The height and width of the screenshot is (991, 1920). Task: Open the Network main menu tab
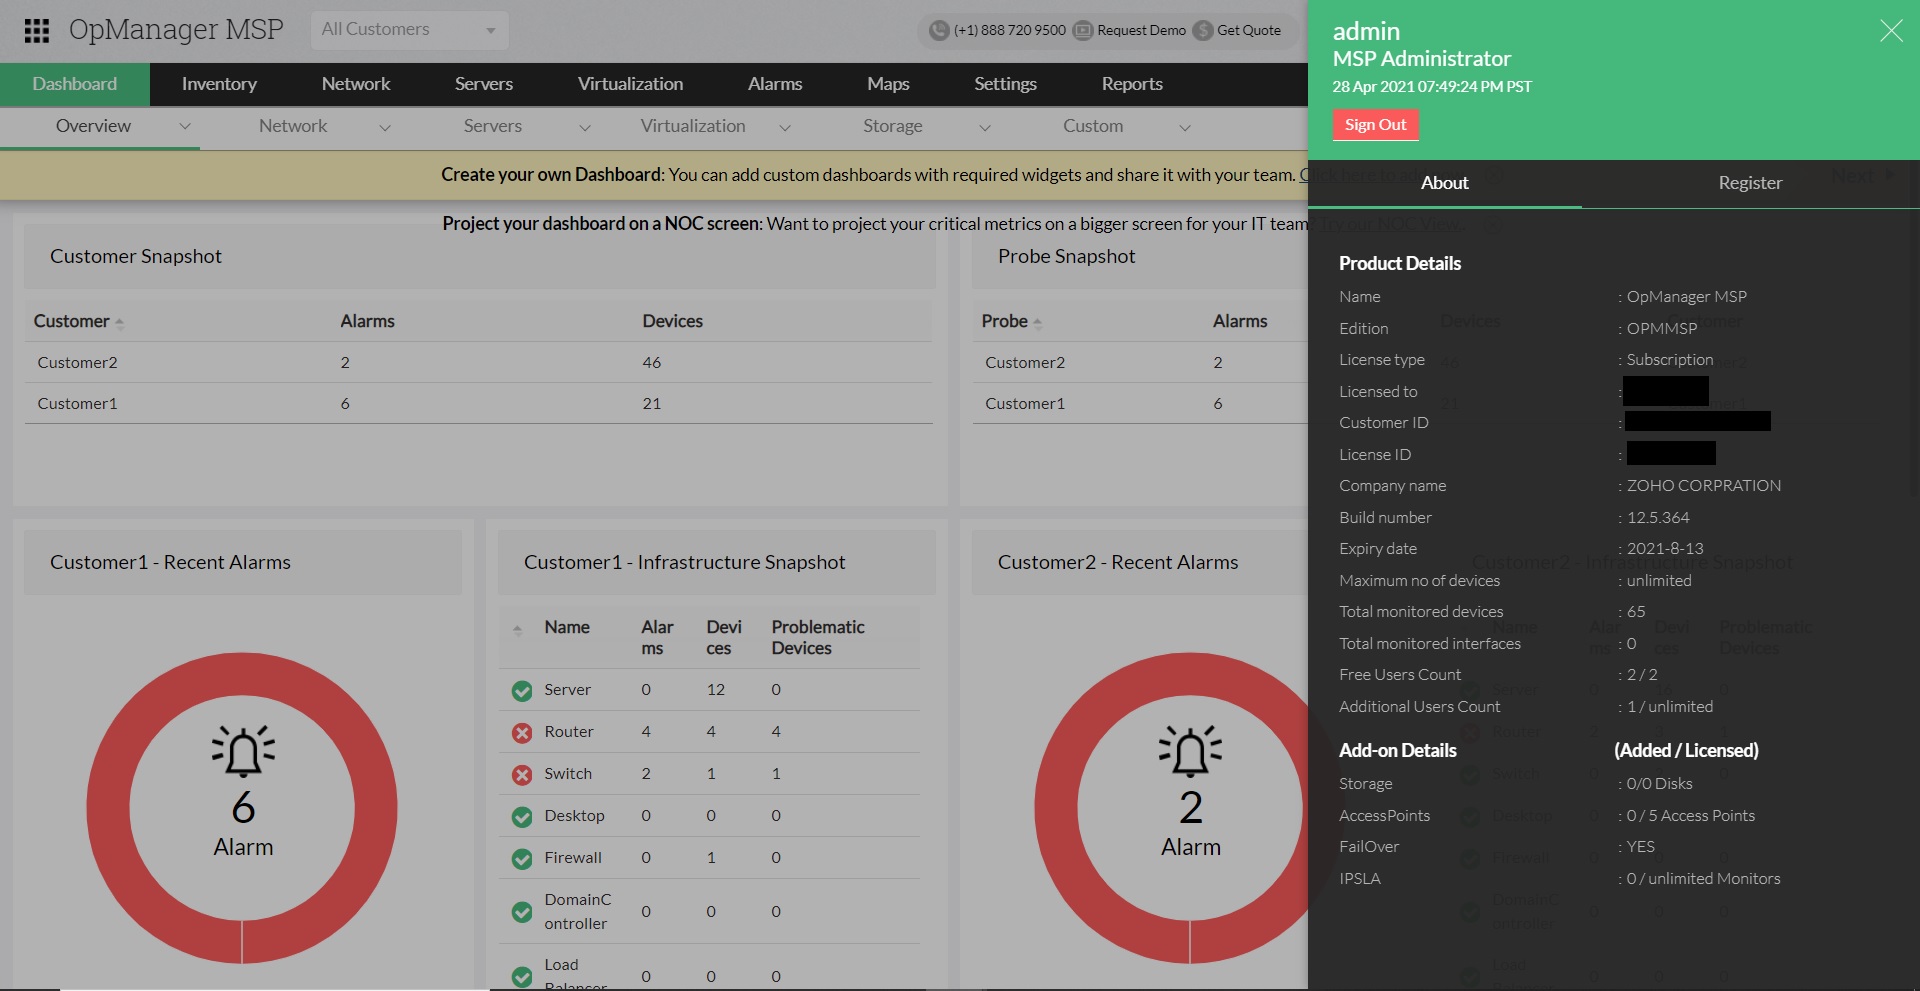(356, 84)
